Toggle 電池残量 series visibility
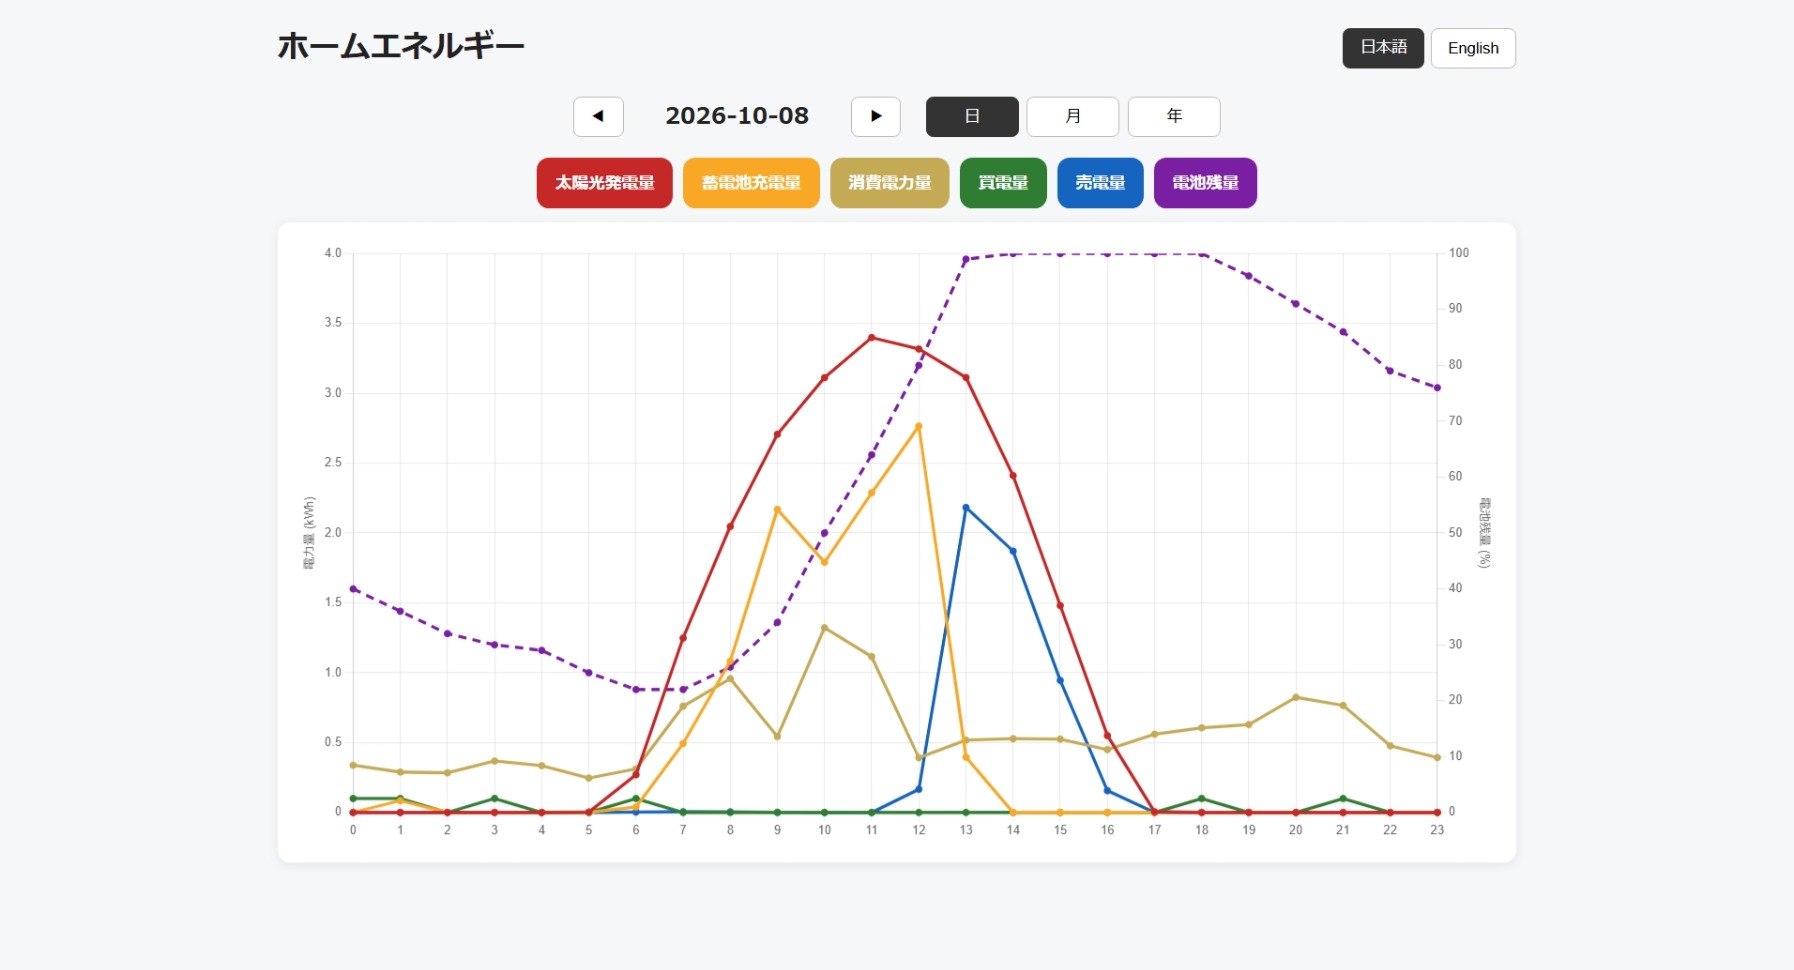The height and width of the screenshot is (970, 1794). tap(1205, 183)
